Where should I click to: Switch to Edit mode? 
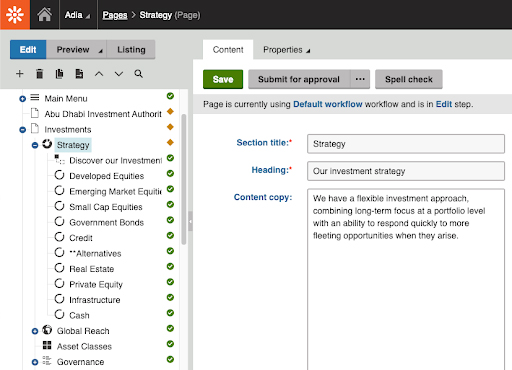pos(28,50)
